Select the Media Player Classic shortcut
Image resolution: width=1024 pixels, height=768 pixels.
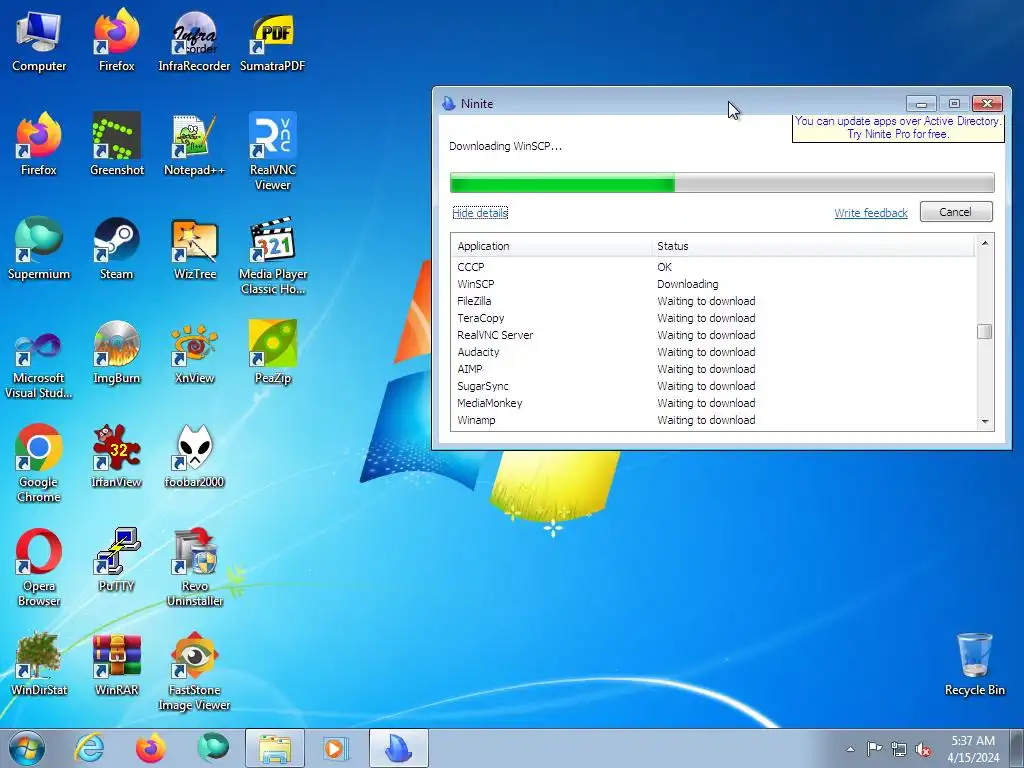pos(272,256)
